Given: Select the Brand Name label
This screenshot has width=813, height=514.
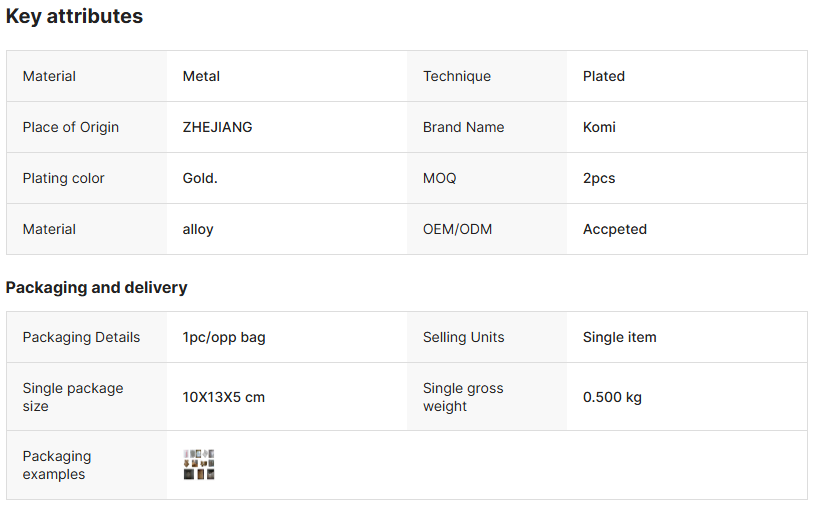Looking at the screenshot, I should tap(463, 127).
